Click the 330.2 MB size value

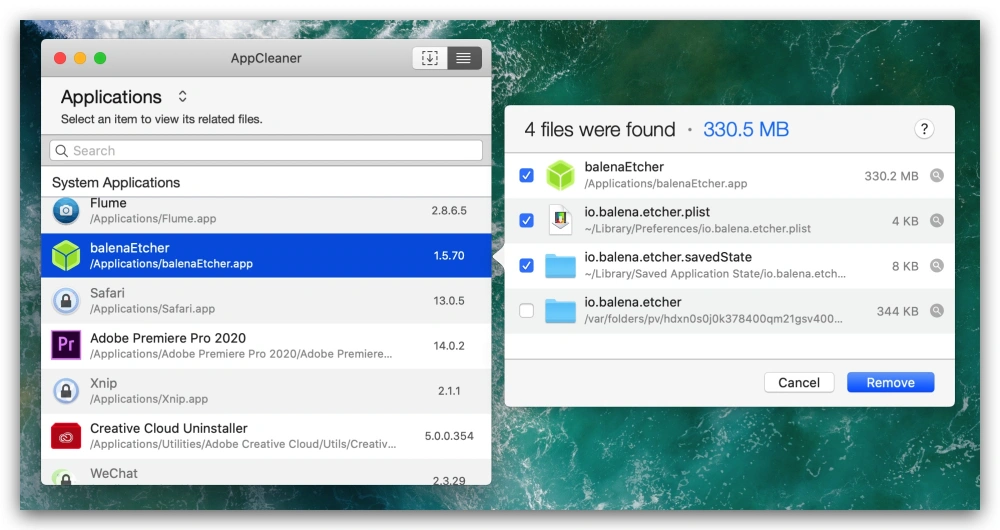[x=891, y=176]
